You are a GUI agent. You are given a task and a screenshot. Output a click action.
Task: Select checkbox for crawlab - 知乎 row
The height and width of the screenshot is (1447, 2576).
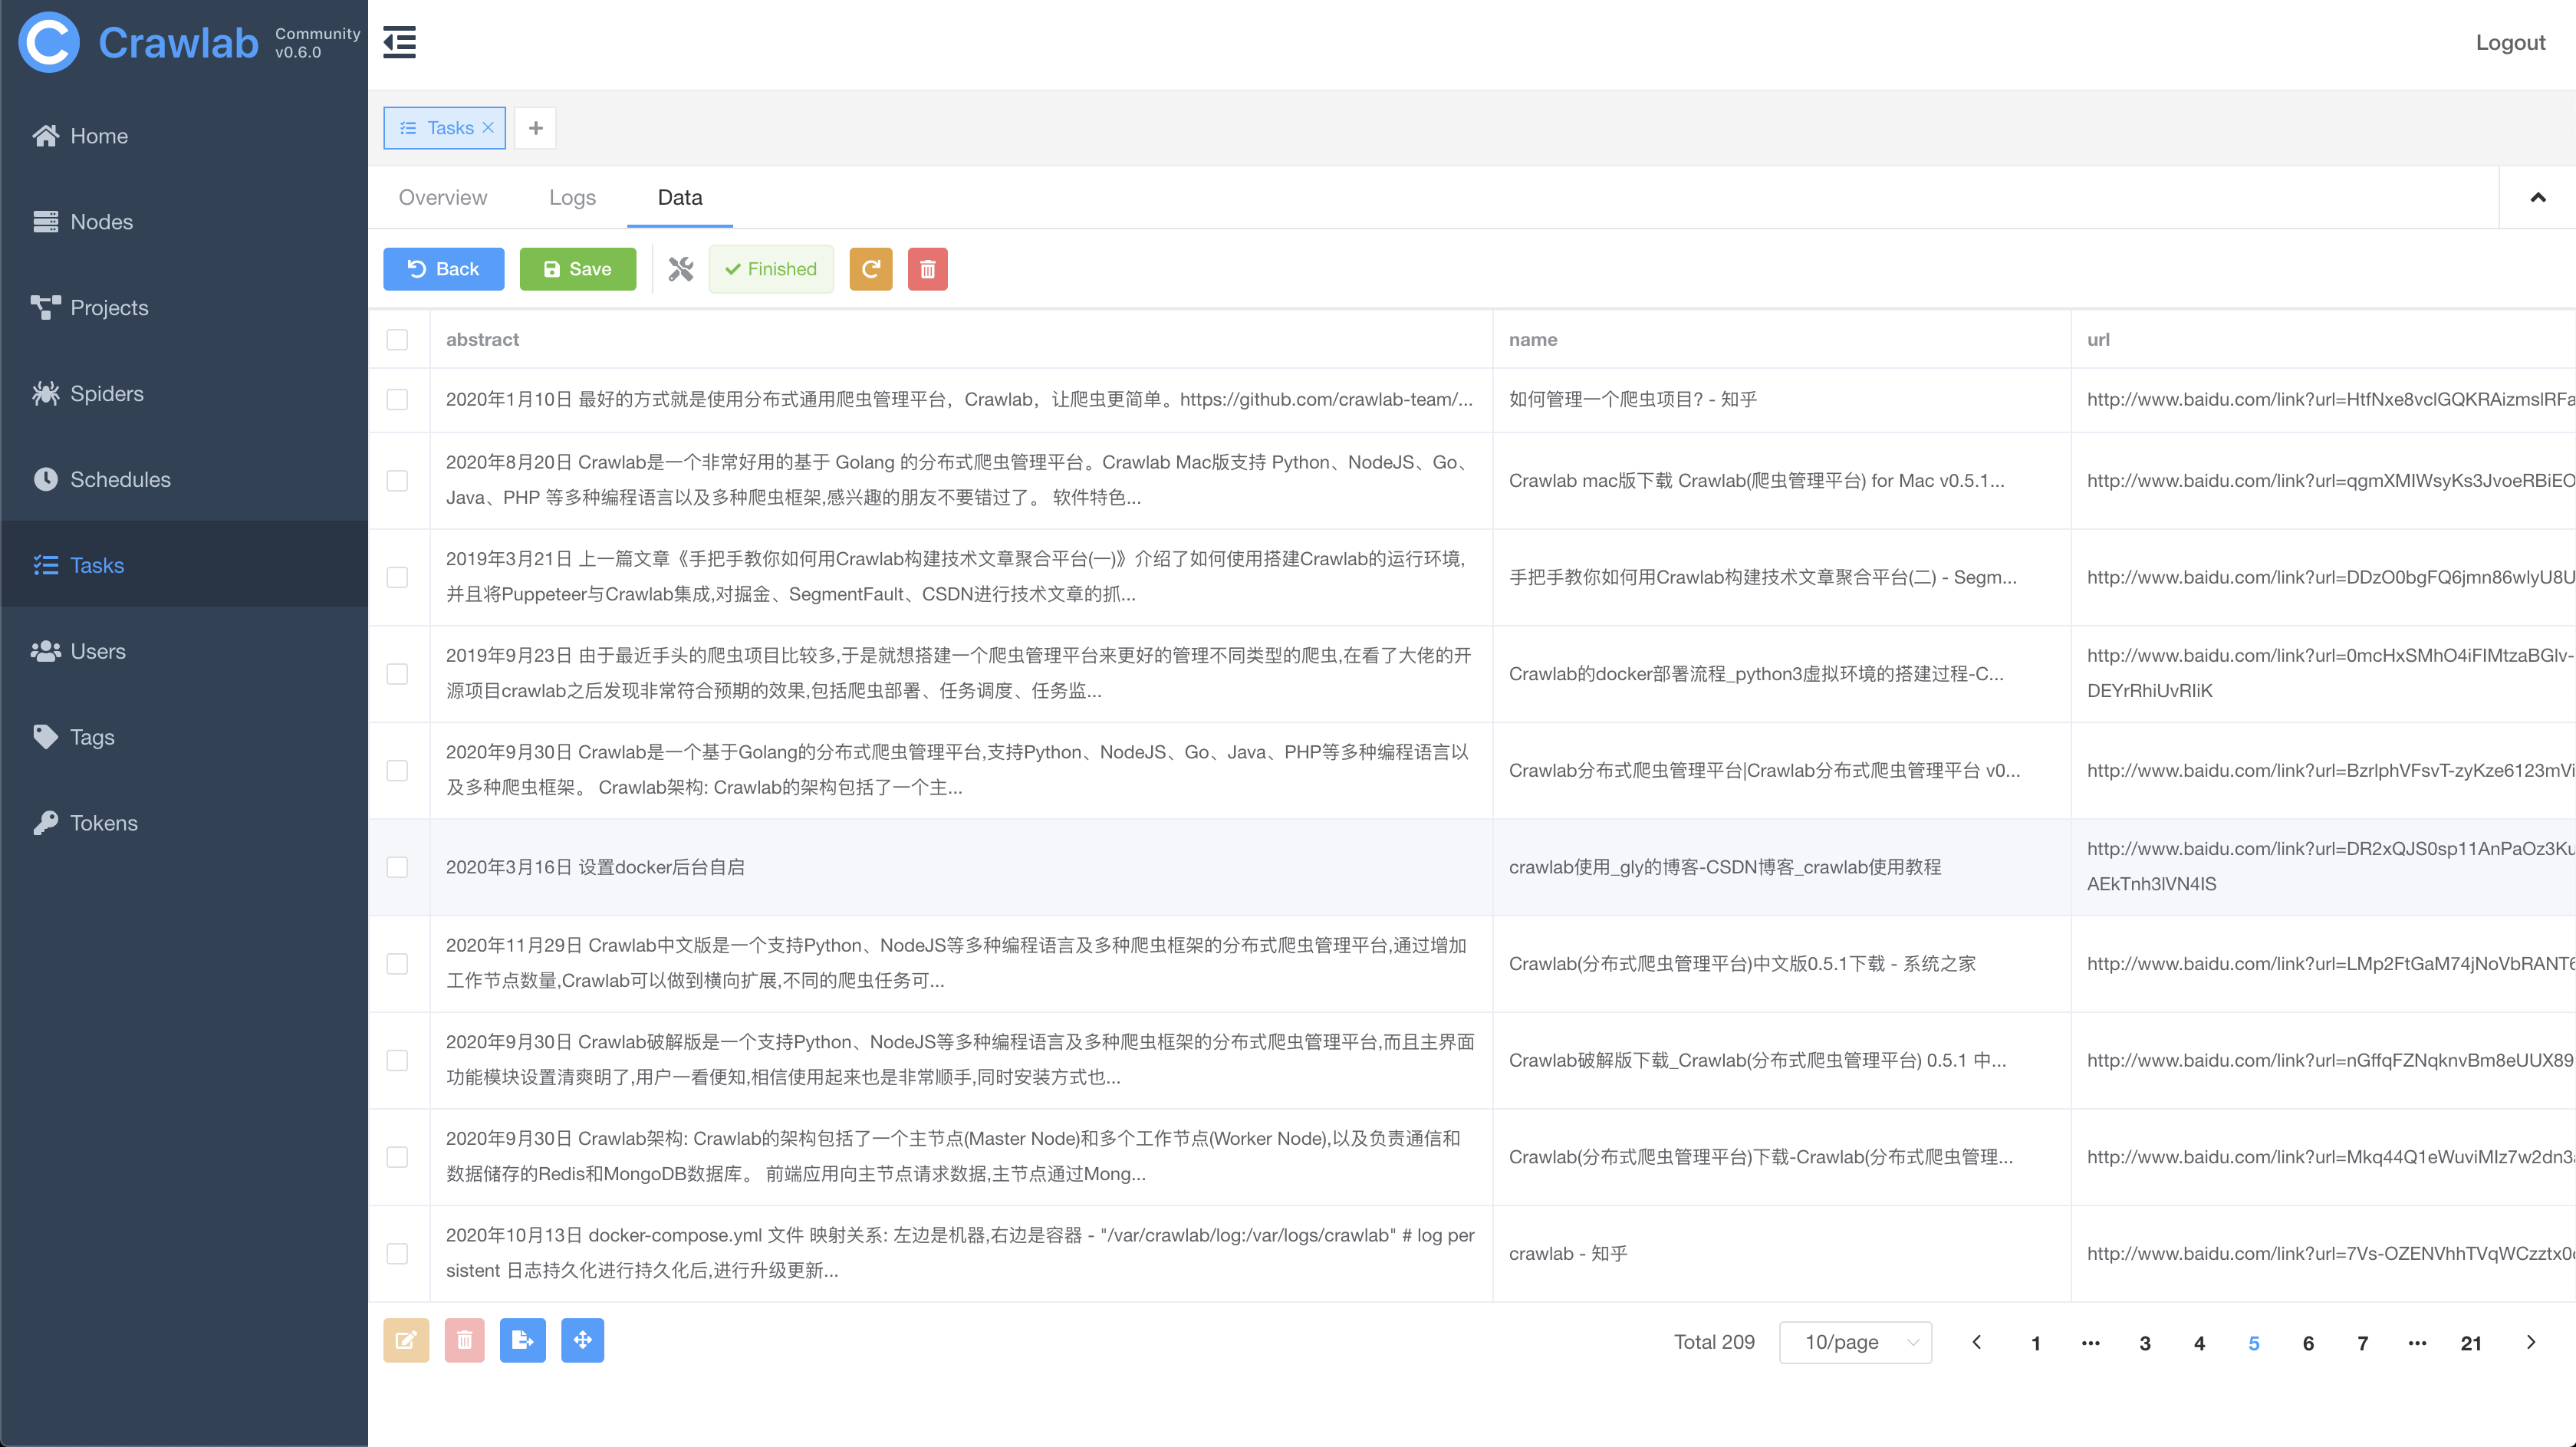(397, 1253)
